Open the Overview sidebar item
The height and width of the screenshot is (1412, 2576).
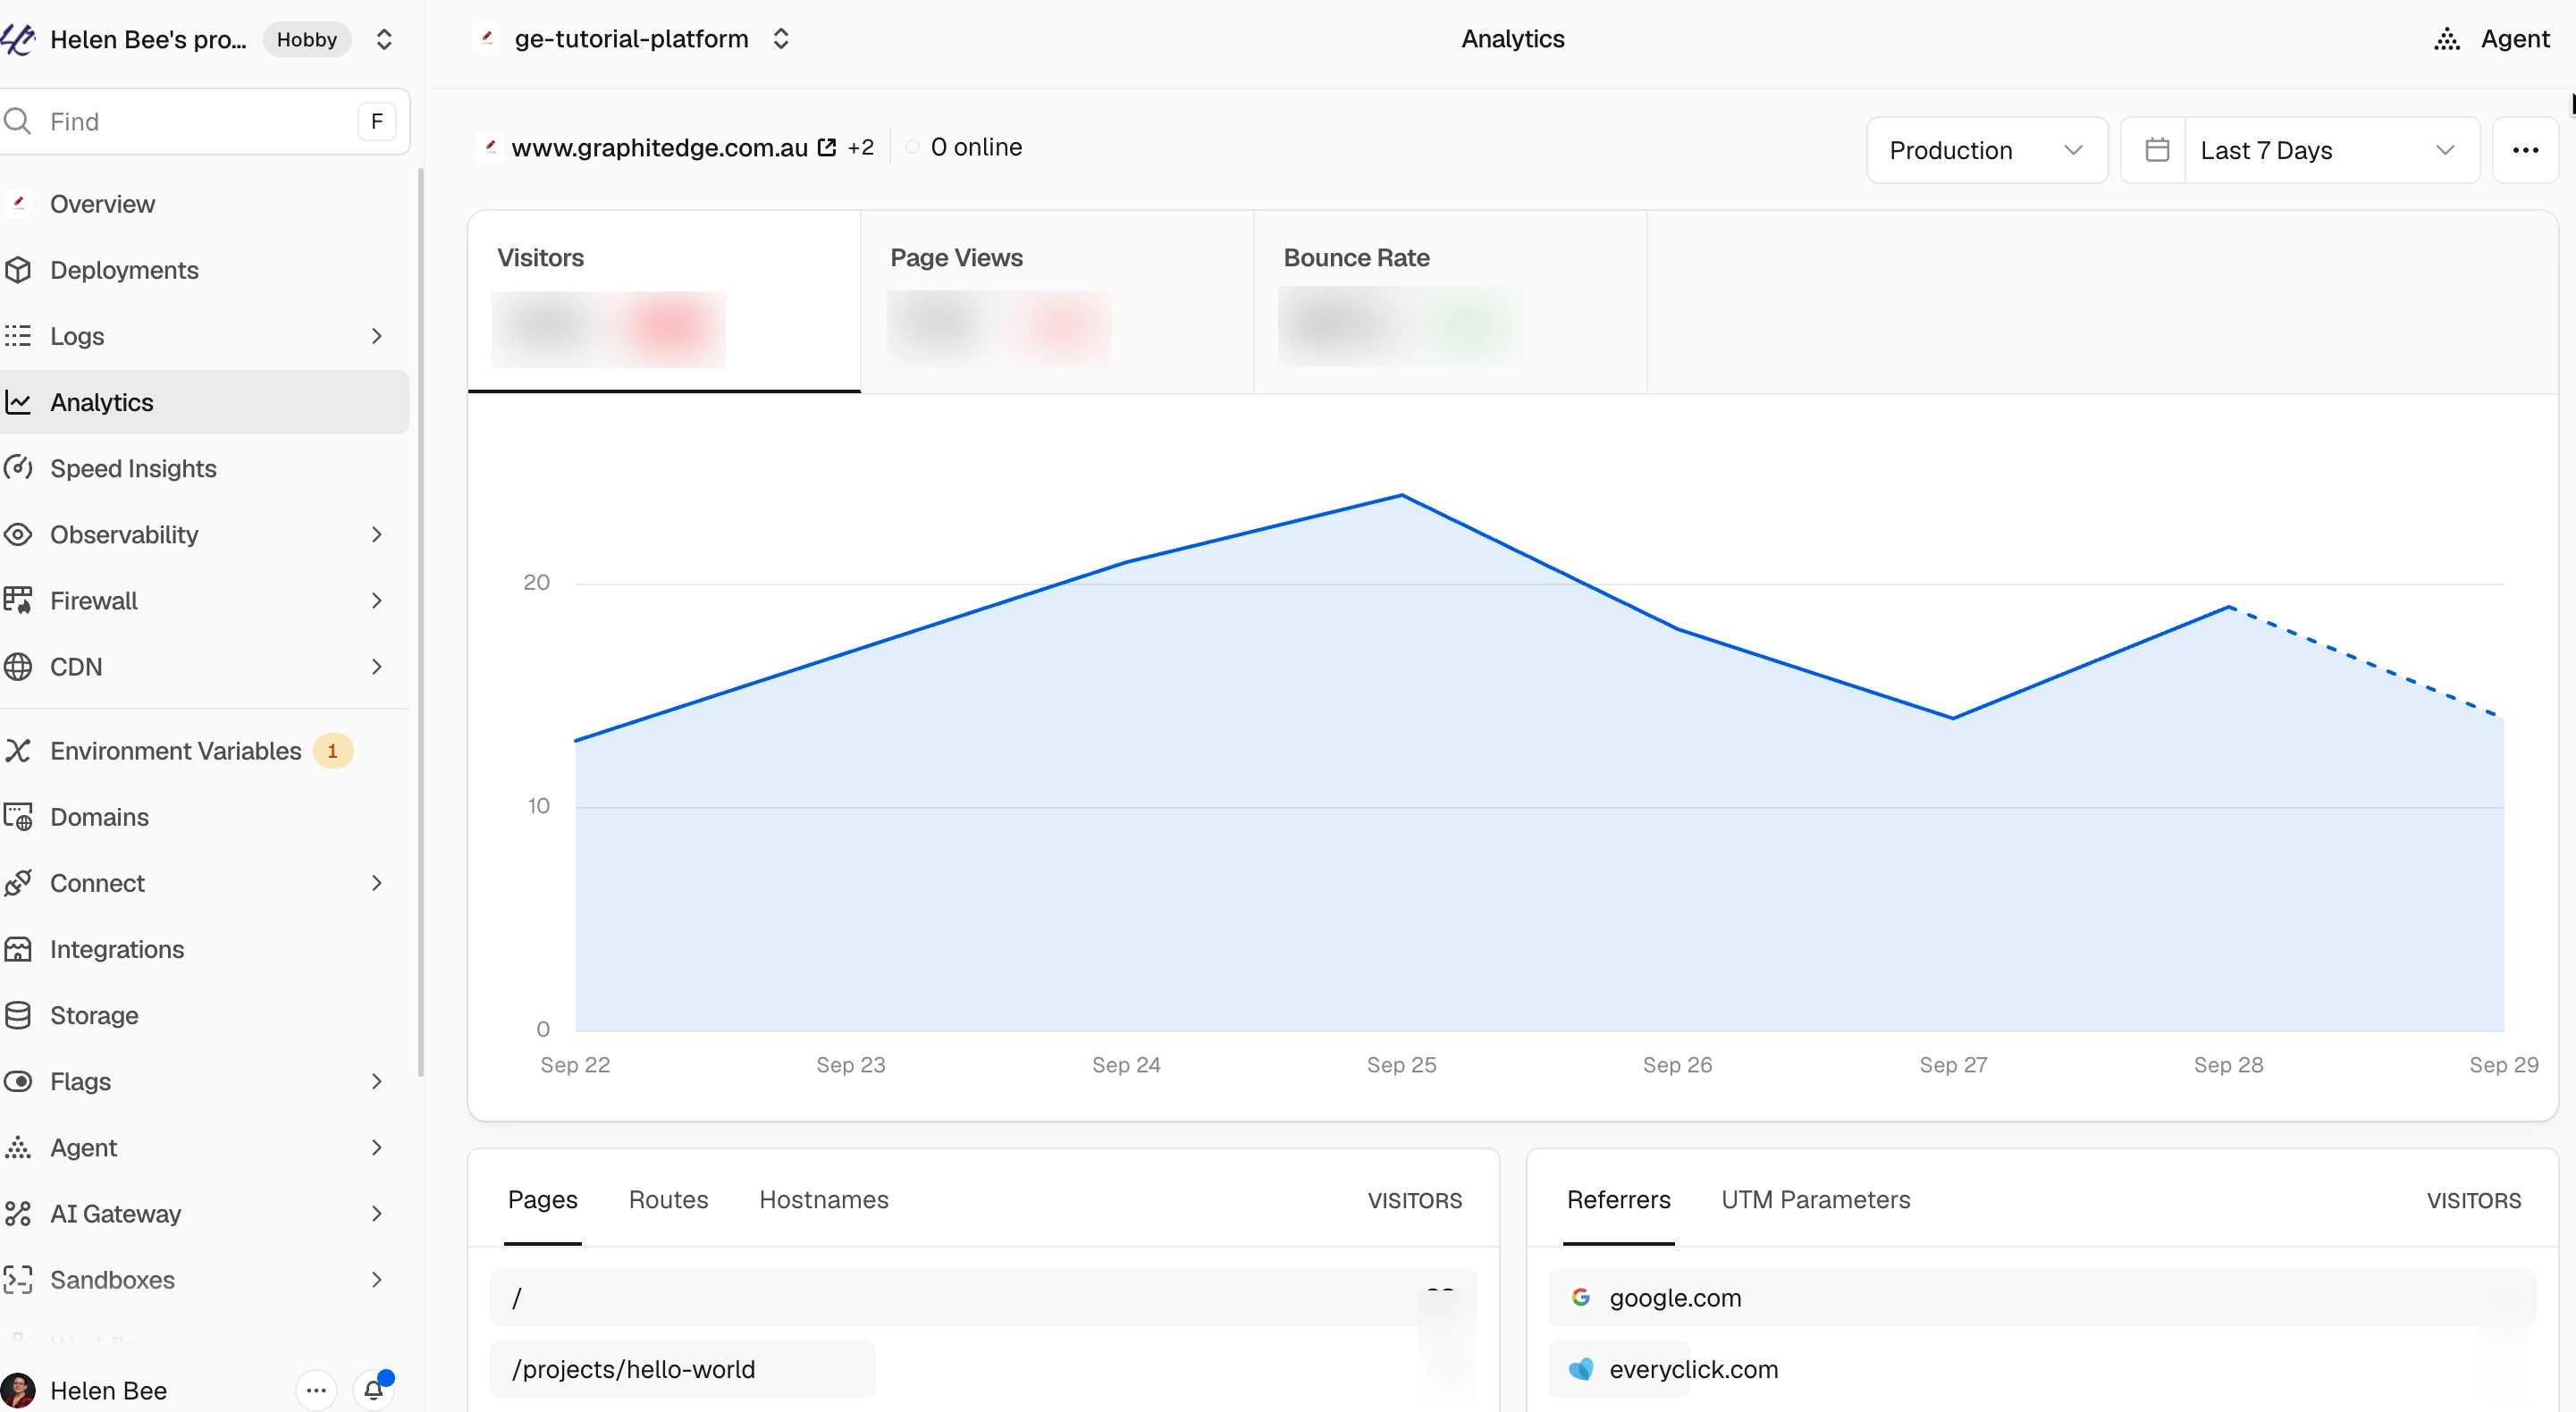(x=203, y=204)
